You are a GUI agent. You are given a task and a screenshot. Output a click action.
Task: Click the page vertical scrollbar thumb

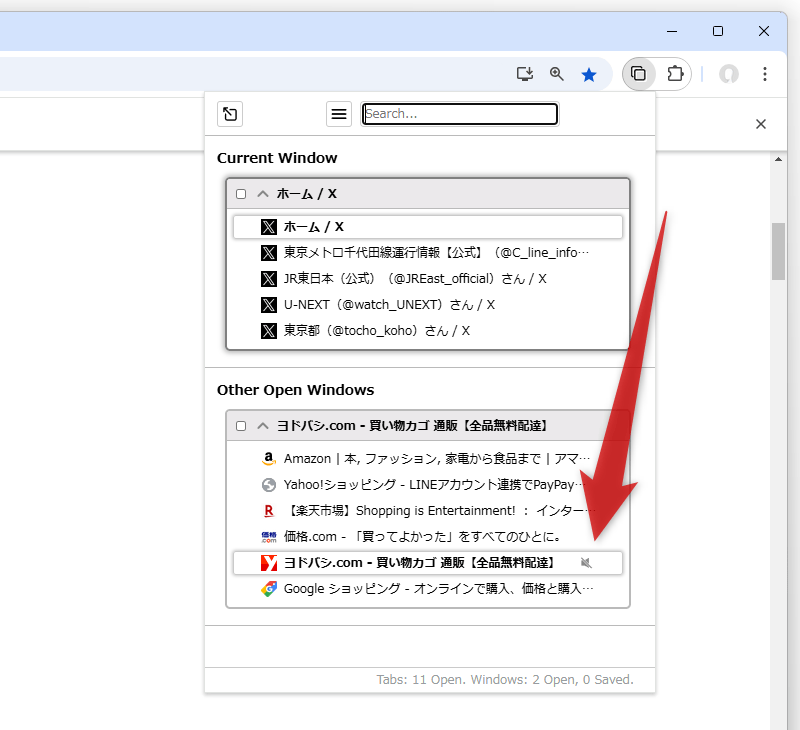click(x=778, y=251)
